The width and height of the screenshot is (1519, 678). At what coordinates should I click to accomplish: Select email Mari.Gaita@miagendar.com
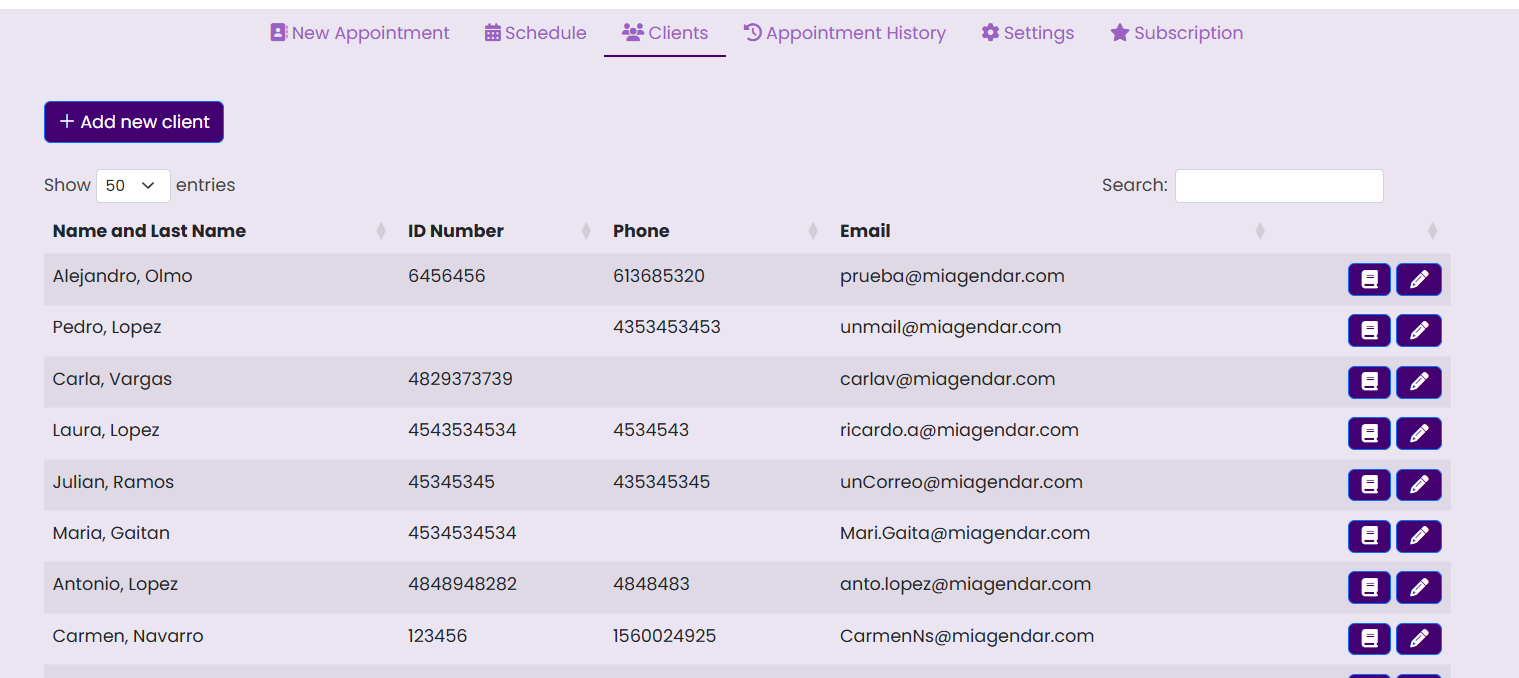pos(965,533)
